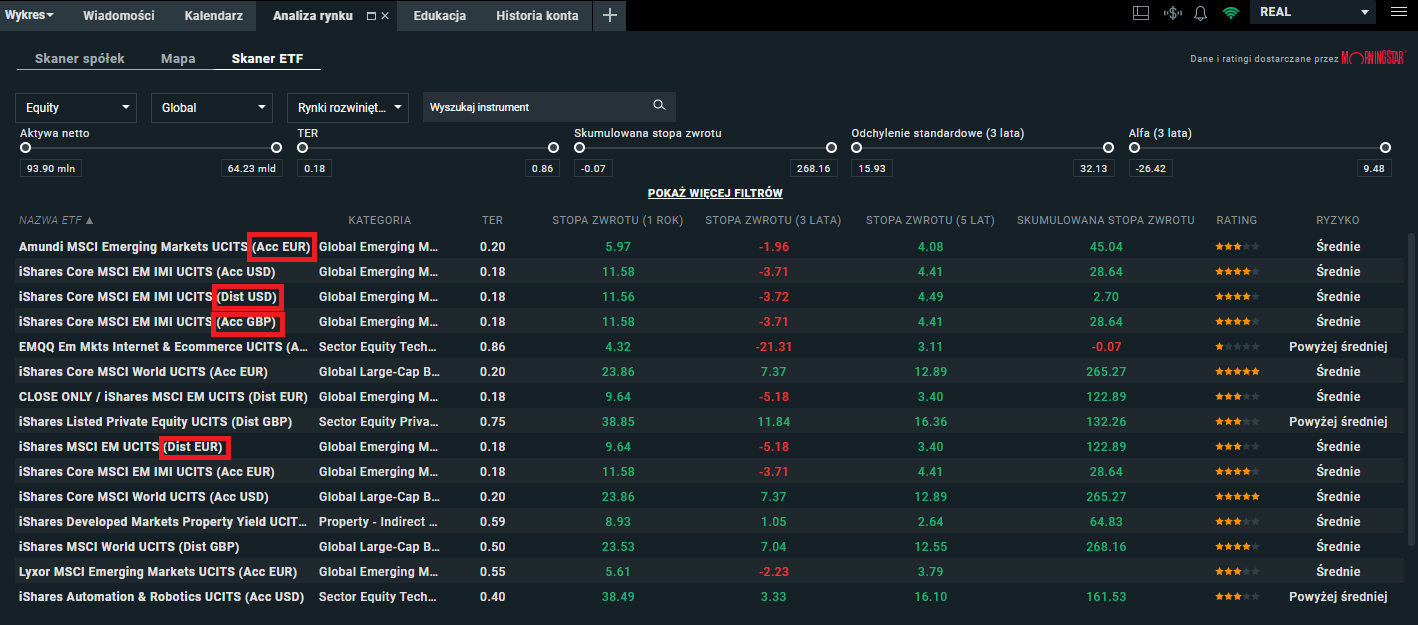
Task: Close the Analiza rynku tab
Action: coord(385,16)
